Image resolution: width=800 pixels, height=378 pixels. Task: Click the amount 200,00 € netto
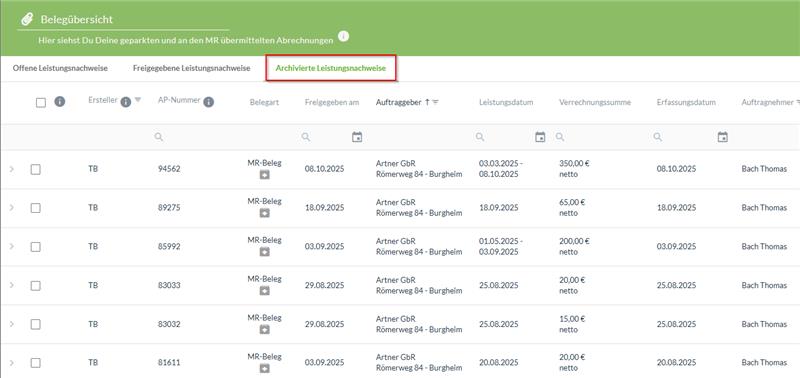coord(574,246)
